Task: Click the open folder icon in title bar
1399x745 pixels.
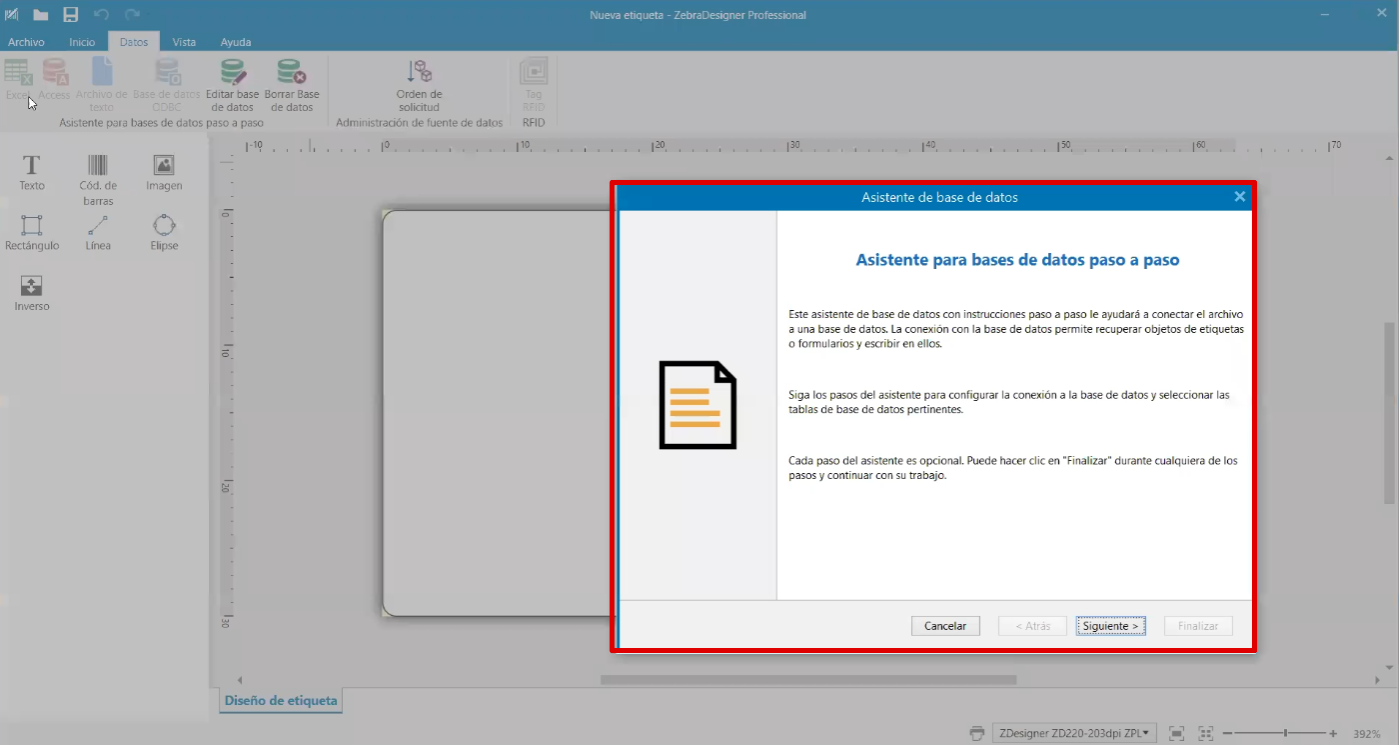Action: point(41,15)
